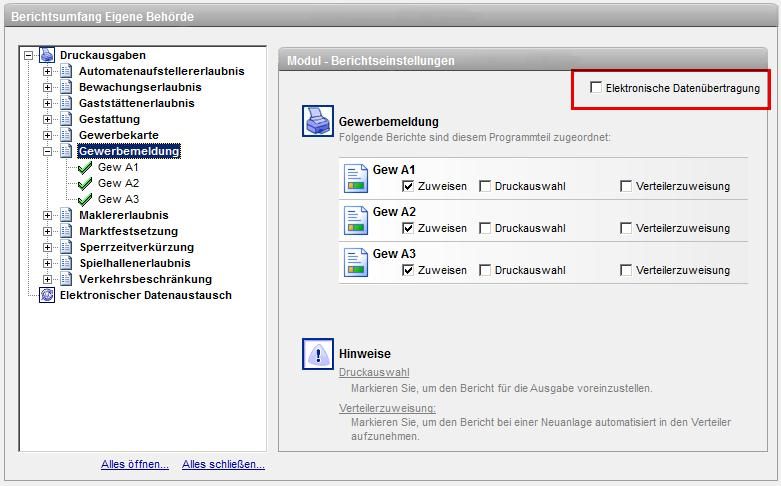
Task: Click the Gew A1 report icon
Action: [x=356, y=178]
